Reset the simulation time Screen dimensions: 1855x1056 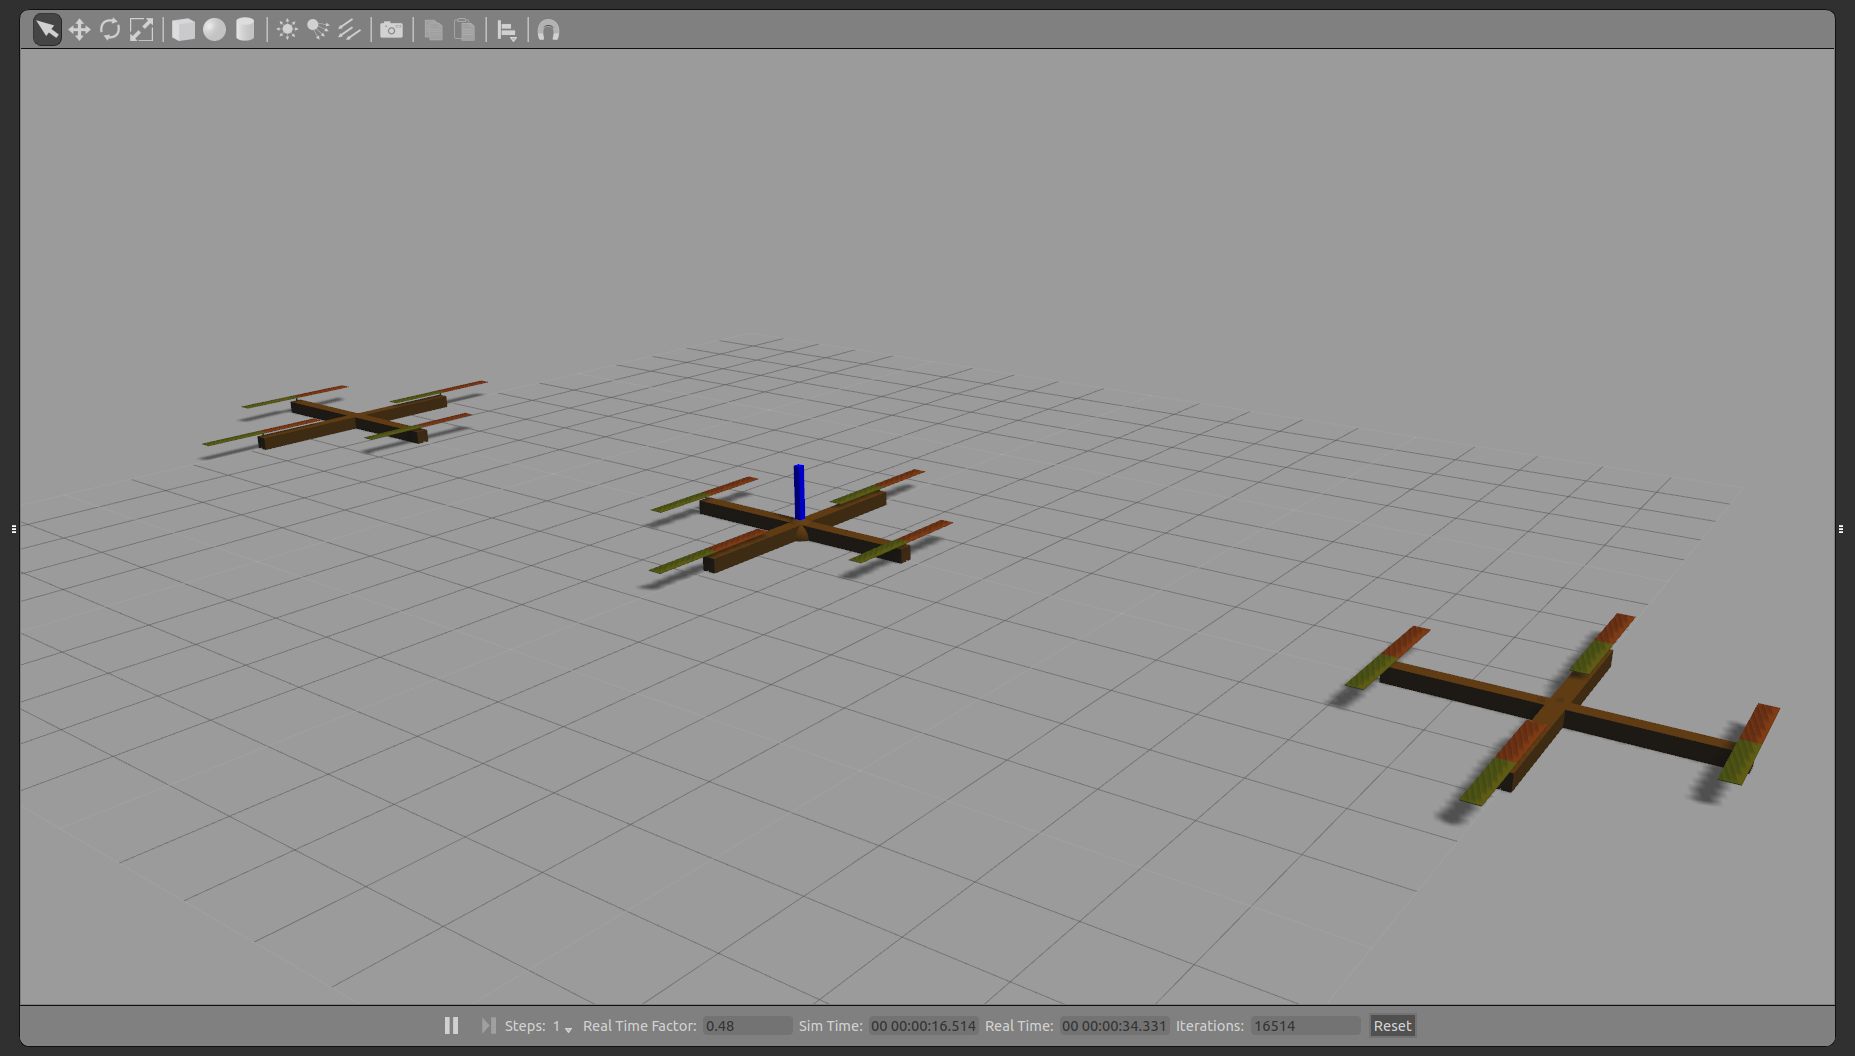1392,1026
